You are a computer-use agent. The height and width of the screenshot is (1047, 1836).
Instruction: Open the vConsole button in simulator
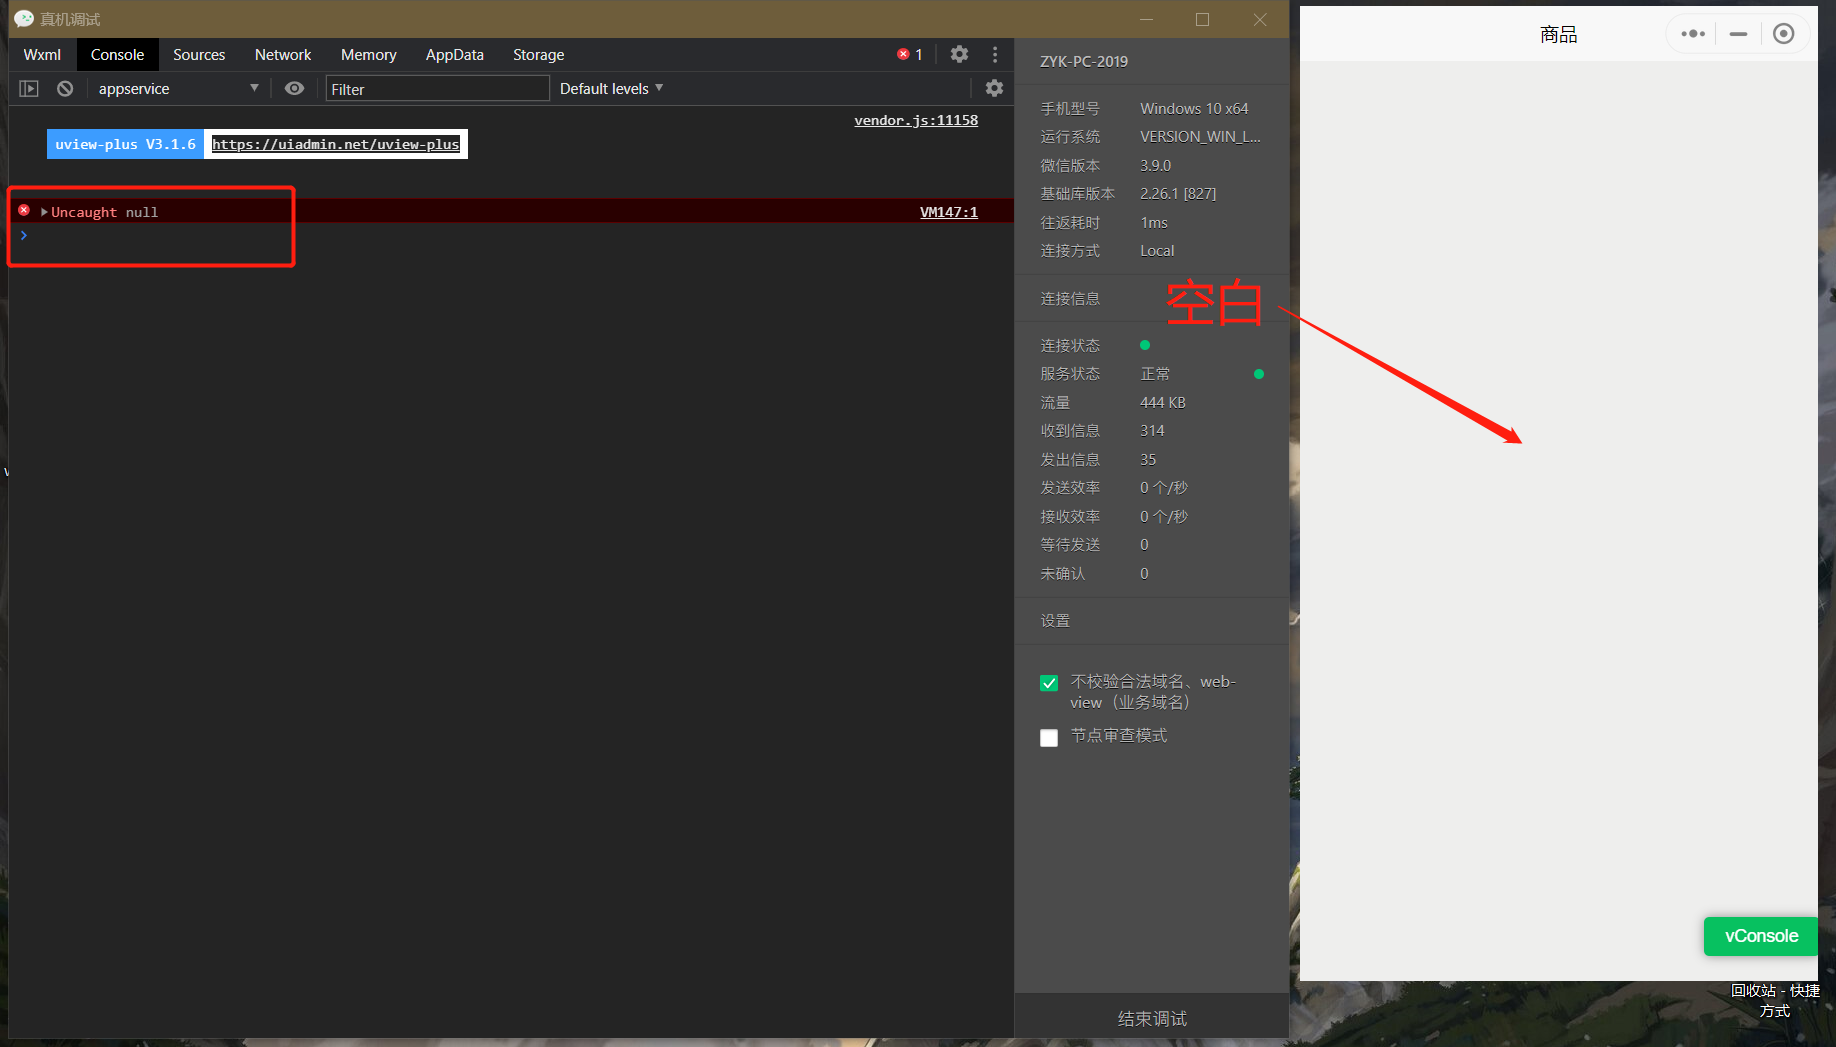1760,936
